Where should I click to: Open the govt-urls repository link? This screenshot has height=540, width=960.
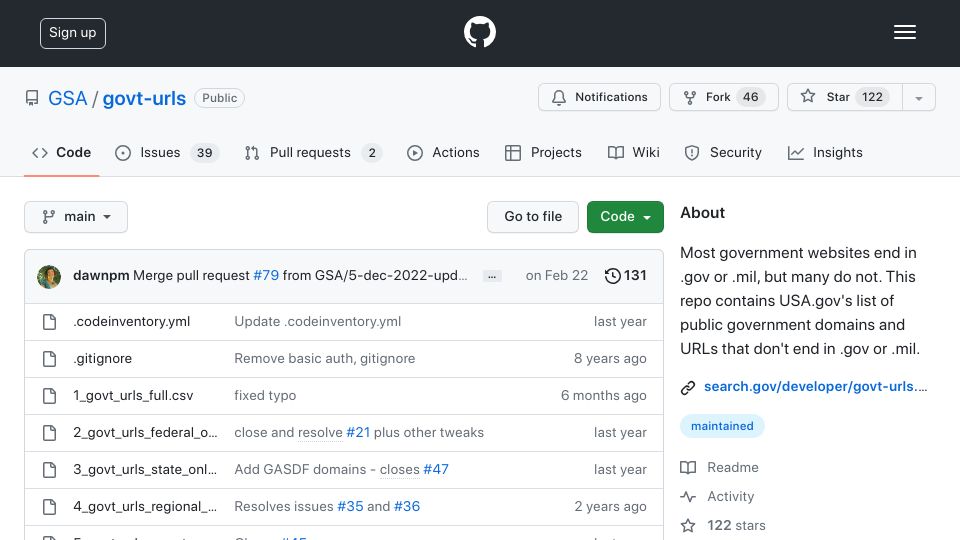(144, 99)
